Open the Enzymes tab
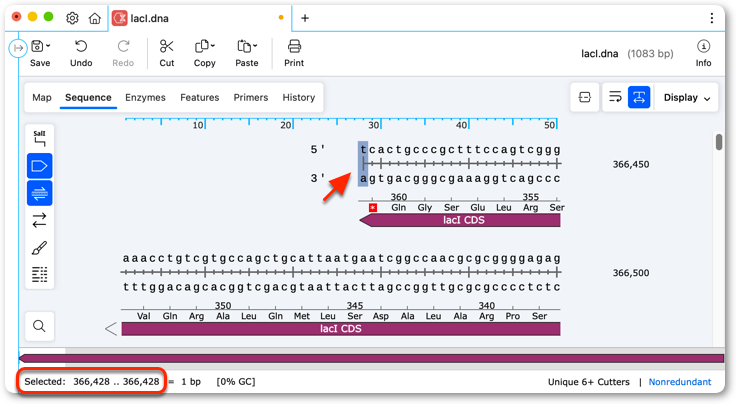The image size is (736, 404). click(x=145, y=98)
